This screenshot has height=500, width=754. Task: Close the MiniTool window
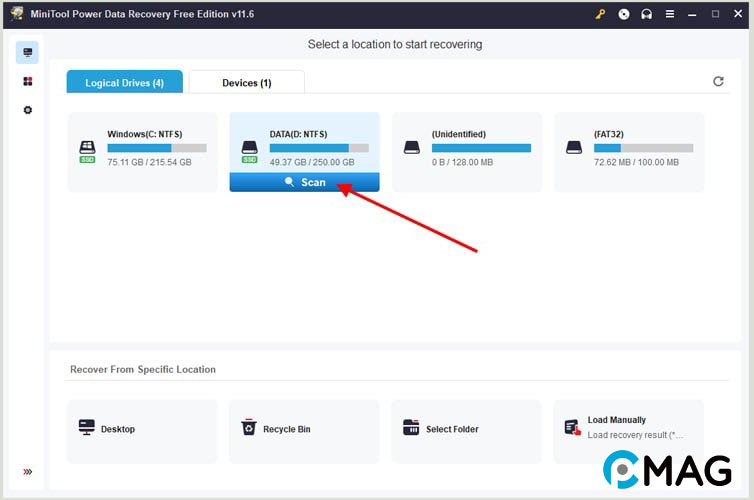click(x=738, y=14)
